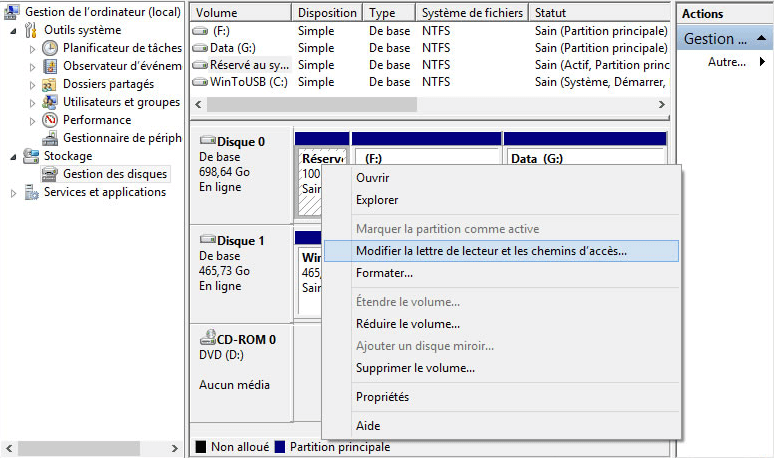This screenshot has height=458, width=774.
Task: Select the Dossiers partagés folder icon
Action: point(50,84)
